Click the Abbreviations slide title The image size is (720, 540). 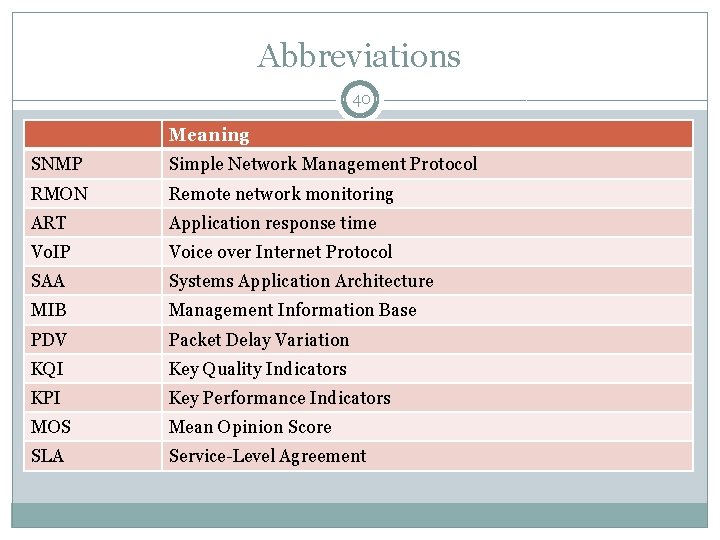coord(359,56)
